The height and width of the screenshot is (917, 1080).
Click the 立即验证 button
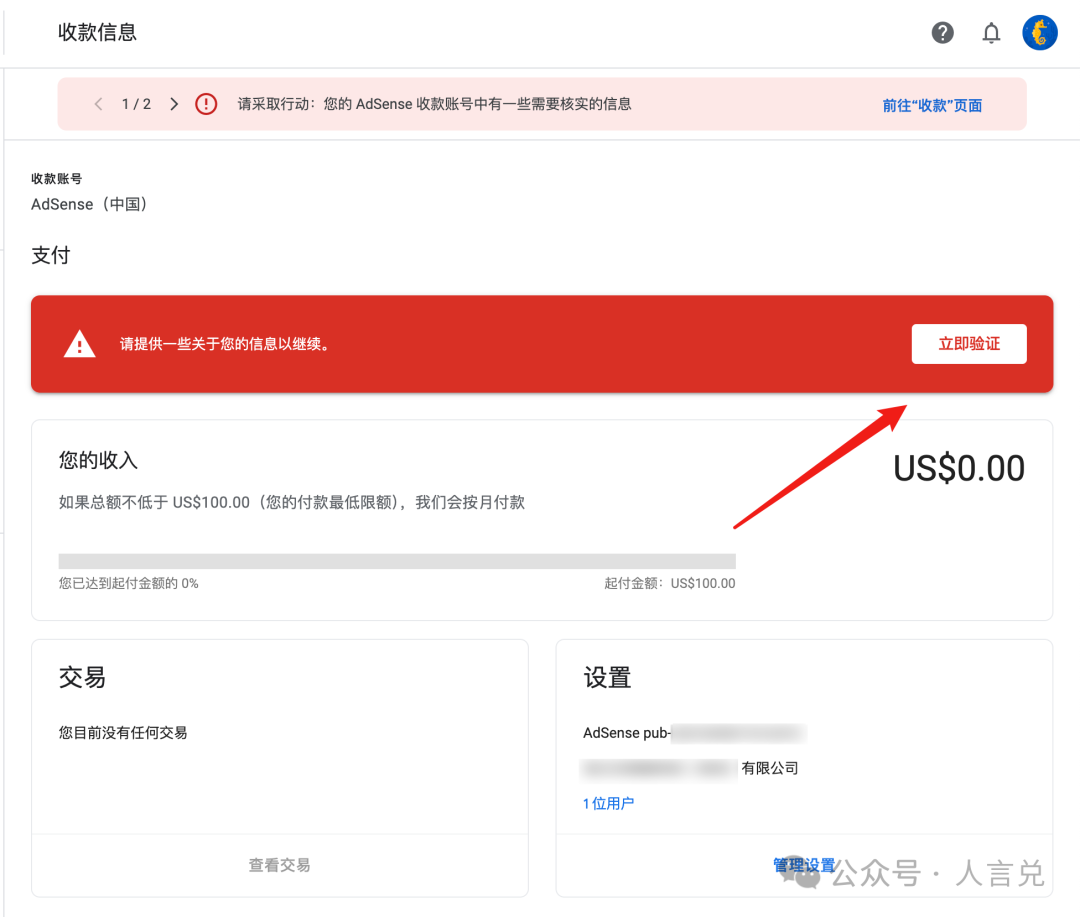click(969, 344)
